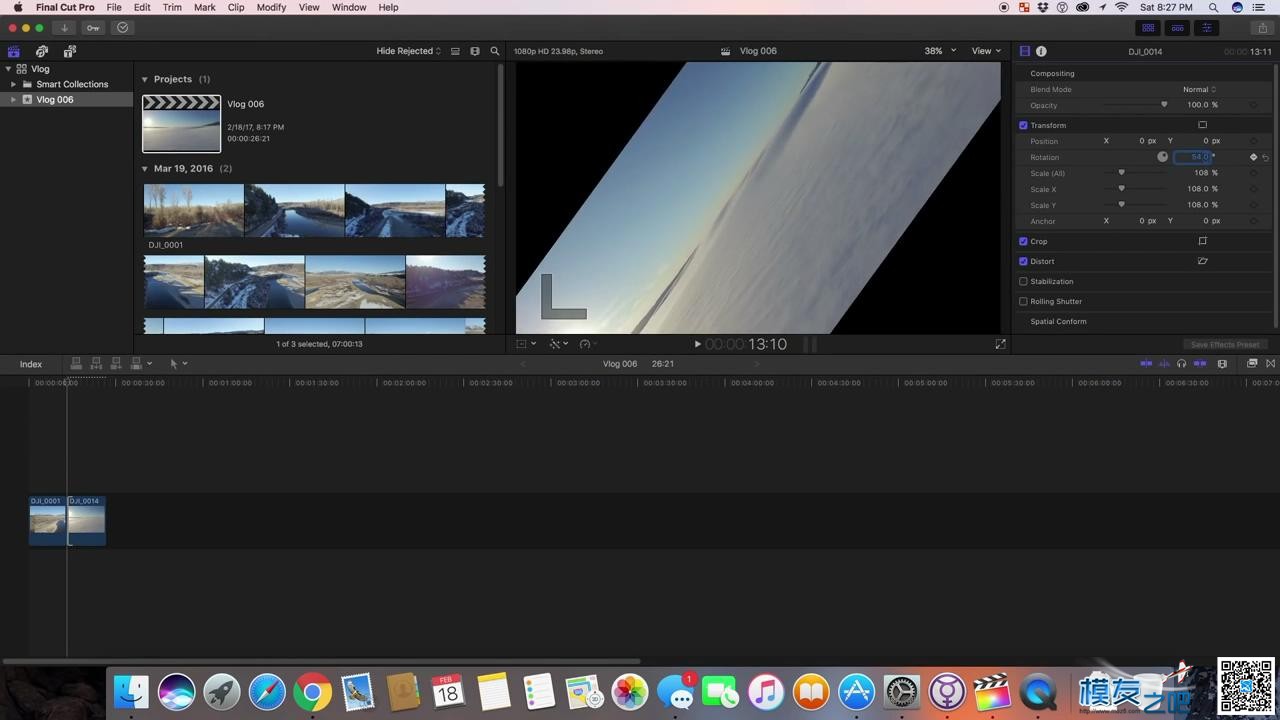Open the Clip menu
This screenshot has height=720, width=1280.
[236, 7]
